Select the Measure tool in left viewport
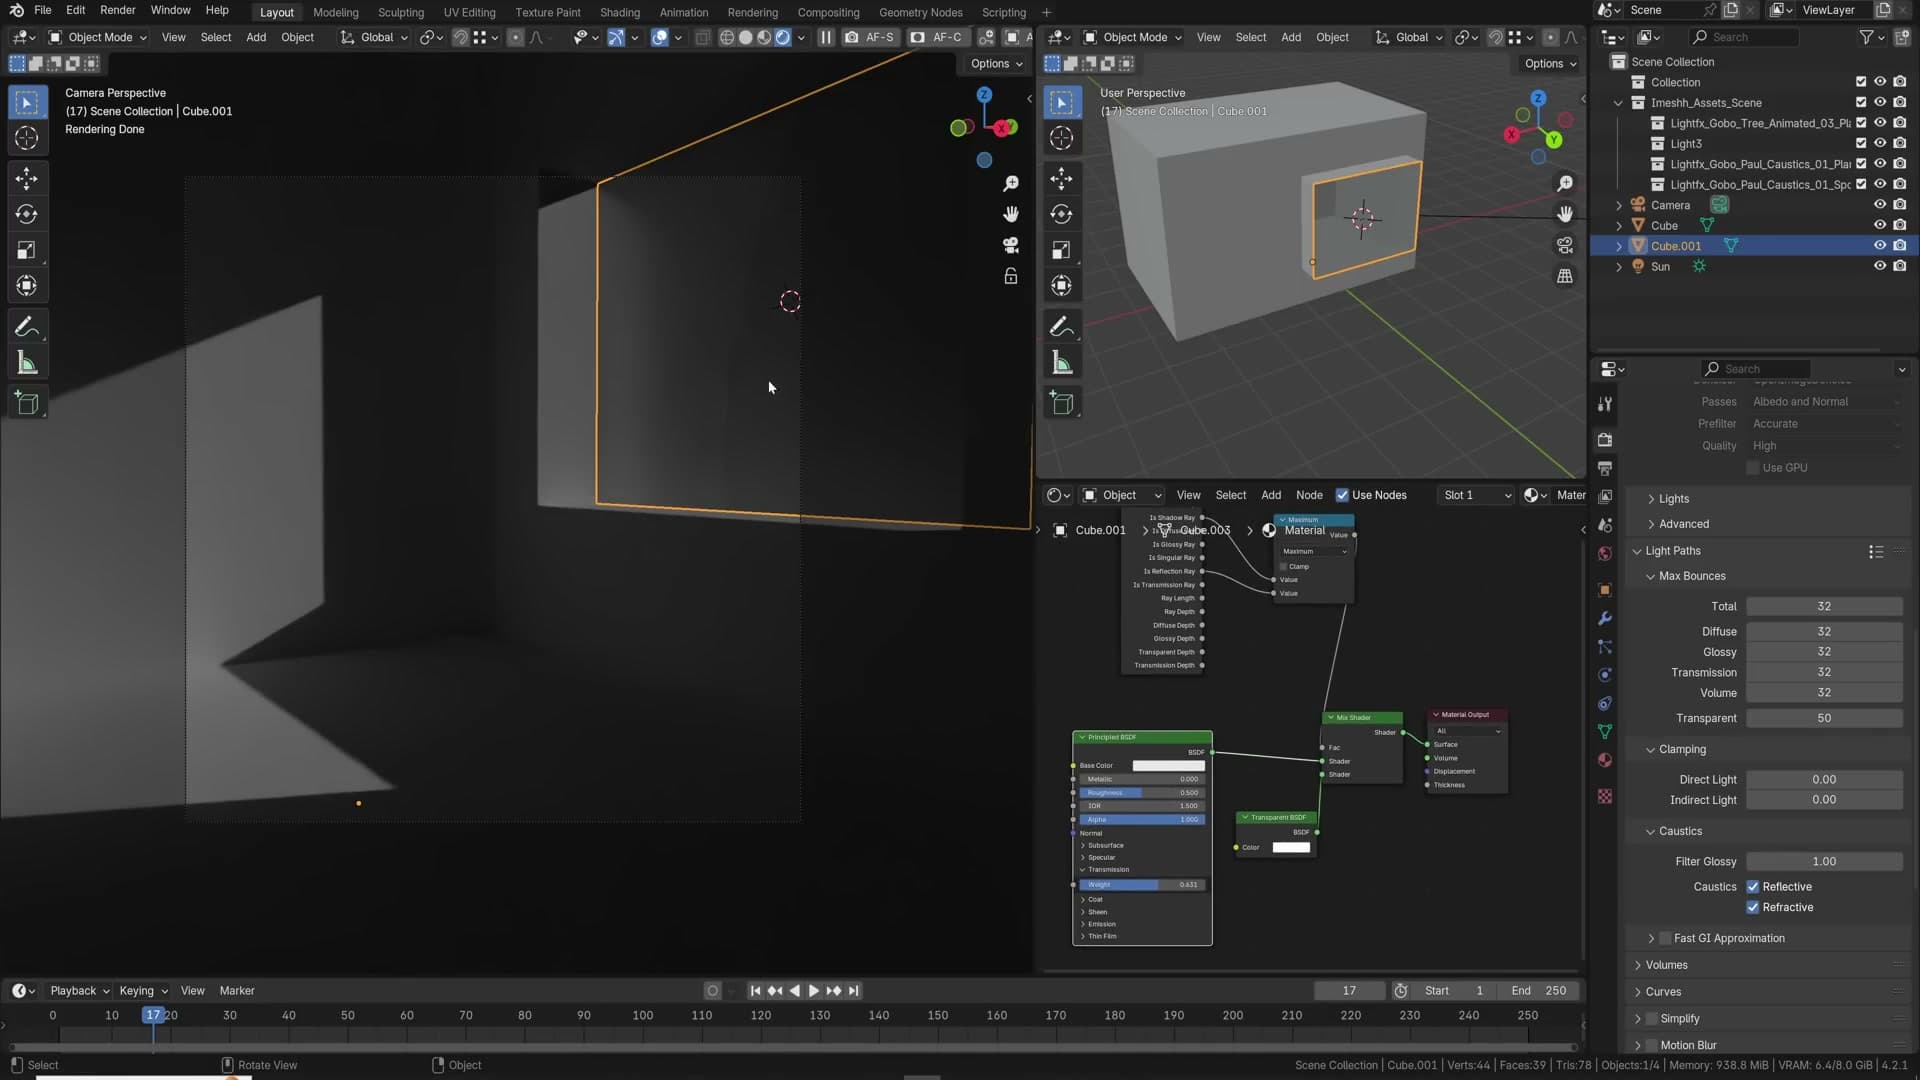Image resolution: width=1920 pixels, height=1080 pixels. [x=27, y=363]
